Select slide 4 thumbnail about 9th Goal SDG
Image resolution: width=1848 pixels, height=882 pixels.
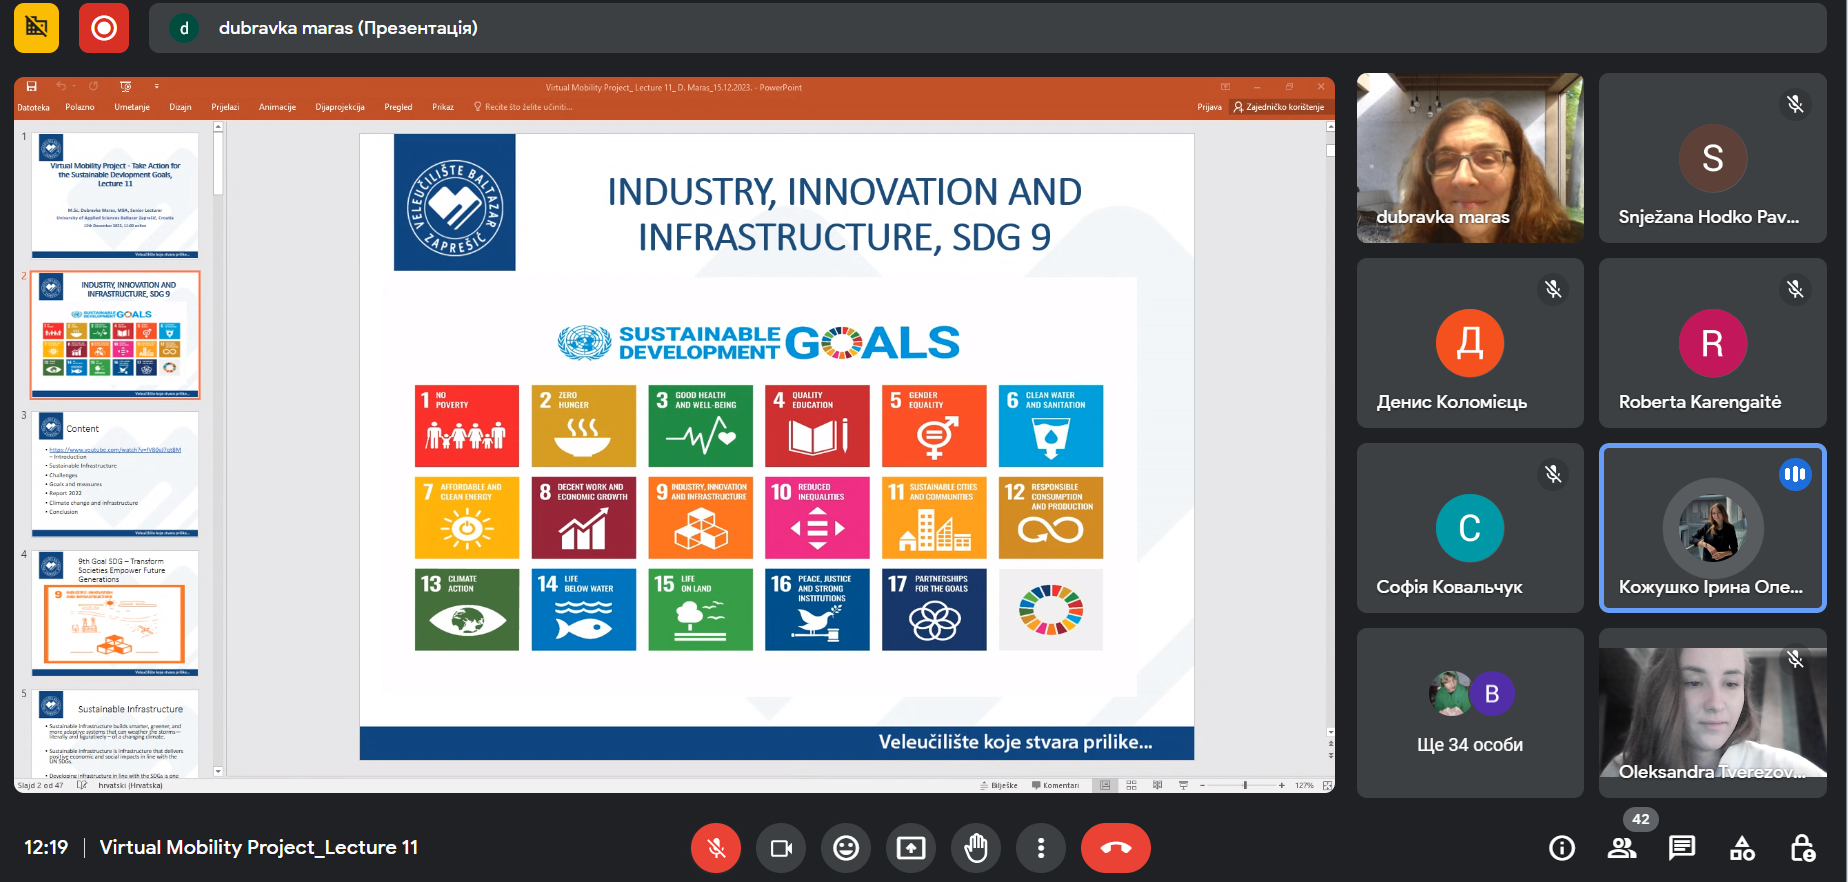(x=115, y=613)
